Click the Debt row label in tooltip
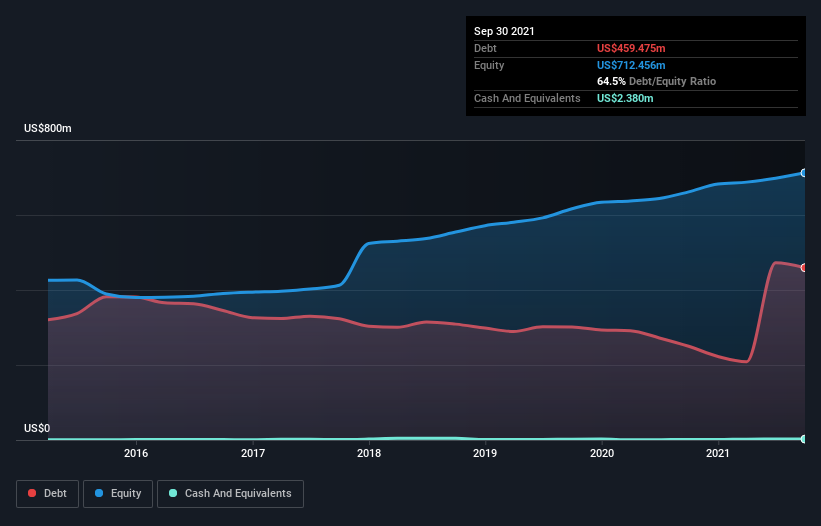This screenshot has height=526, width=821. (485, 48)
